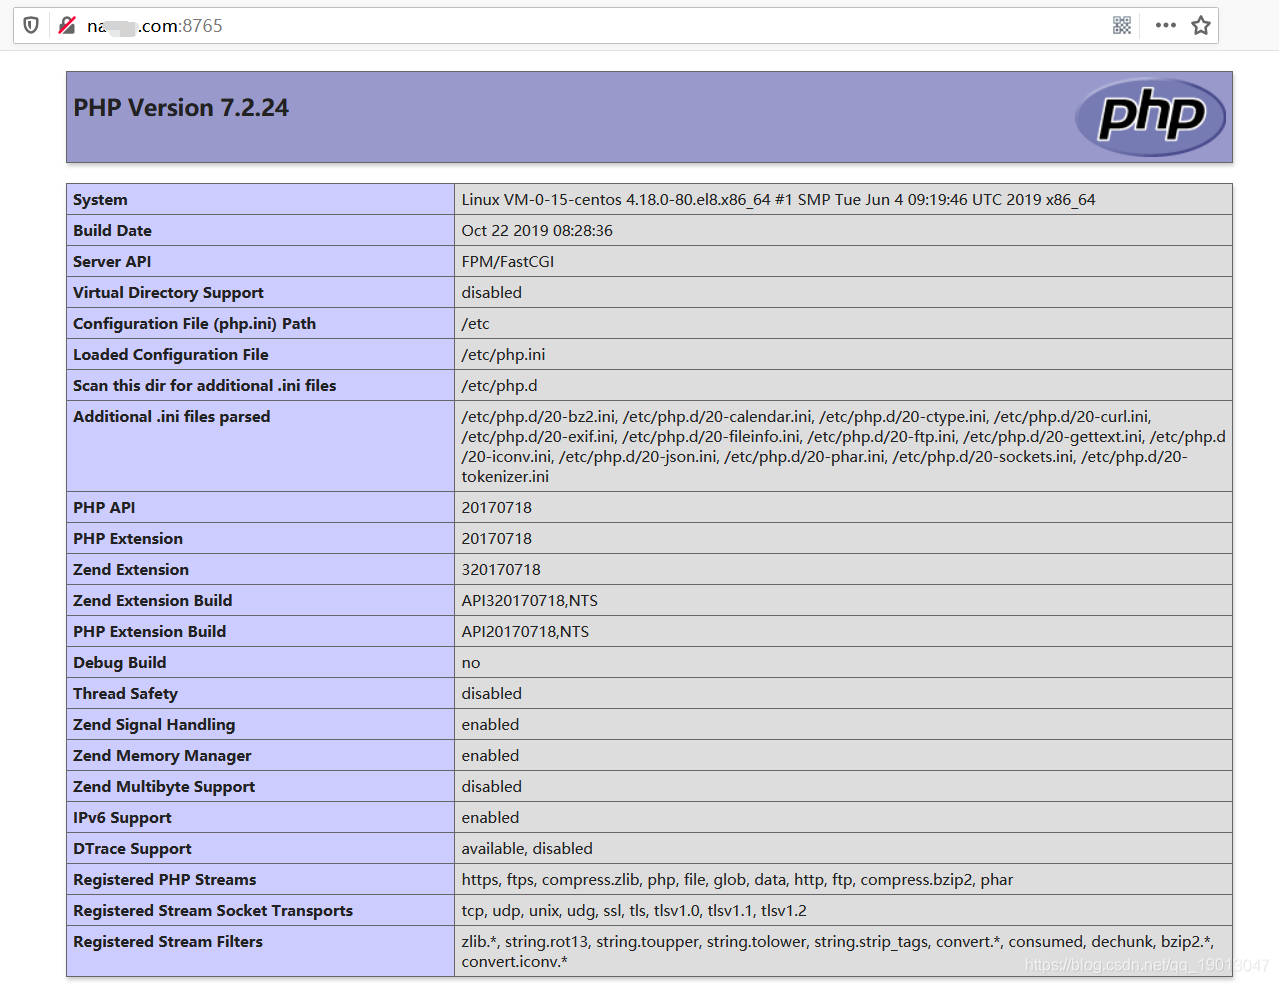Click Registered Stream Filters label
This screenshot has height=984, width=1279.
(168, 942)
